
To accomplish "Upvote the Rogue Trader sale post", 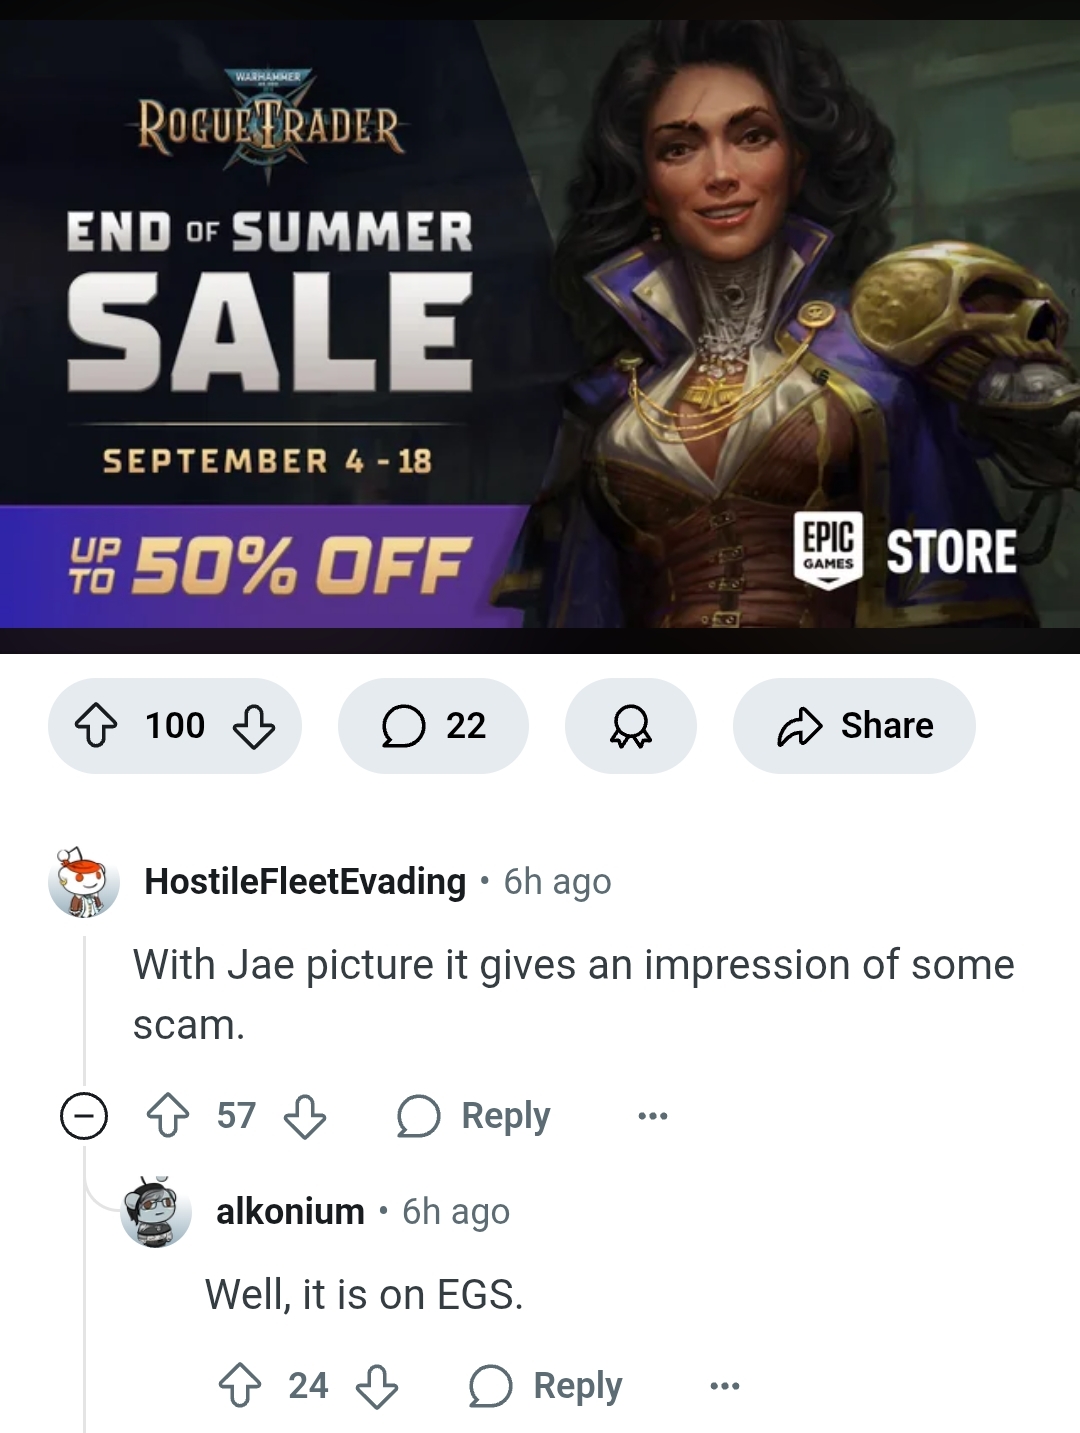I will tap(97, 726).
